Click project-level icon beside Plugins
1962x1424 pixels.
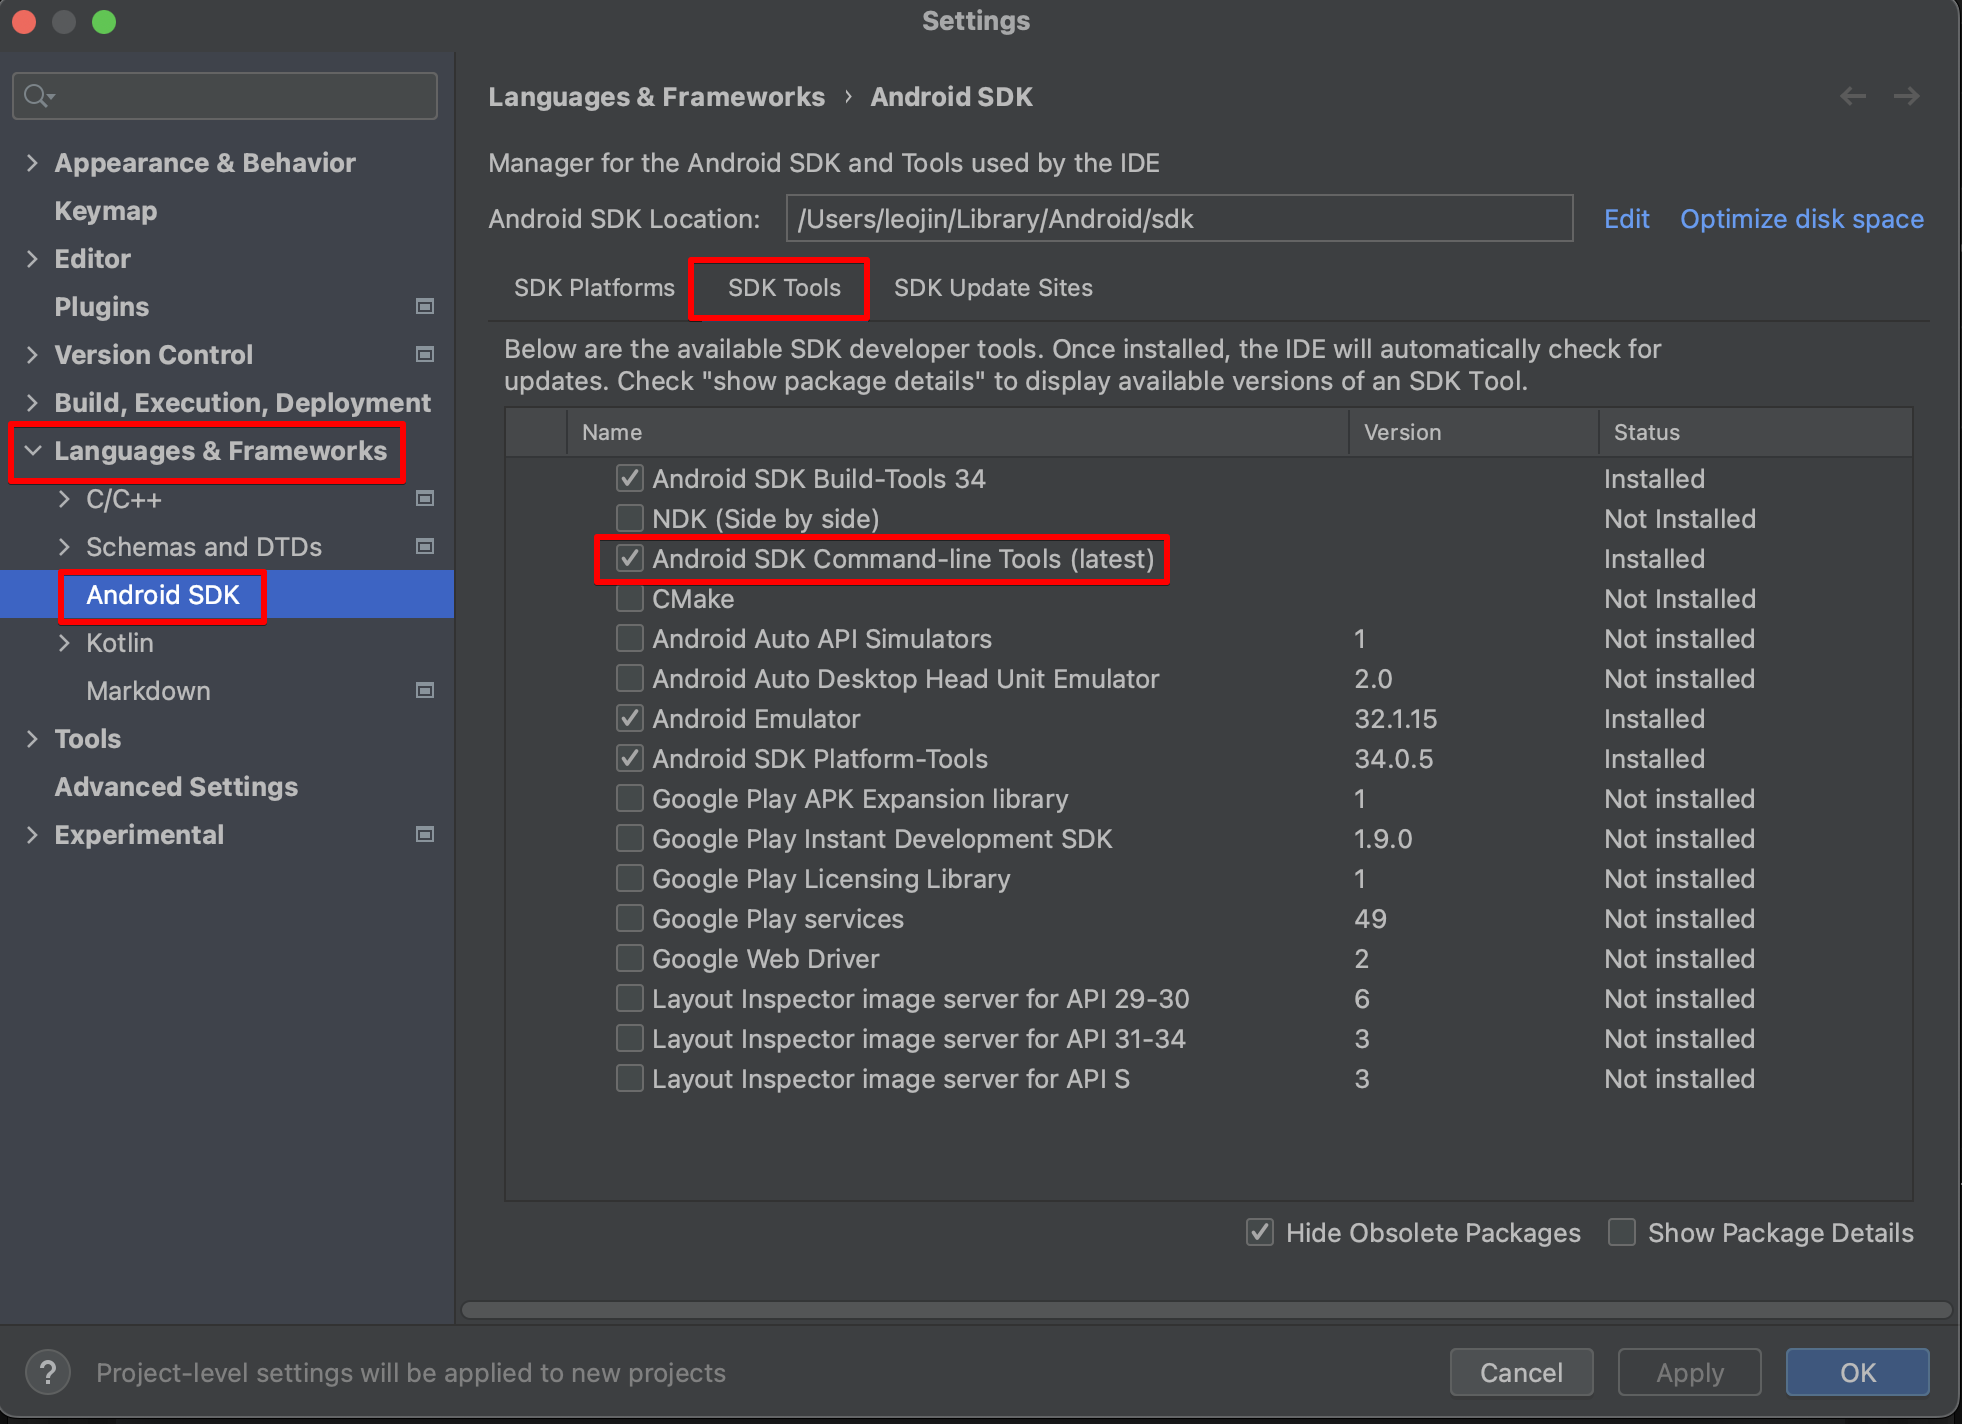click(x=425, y=306)
